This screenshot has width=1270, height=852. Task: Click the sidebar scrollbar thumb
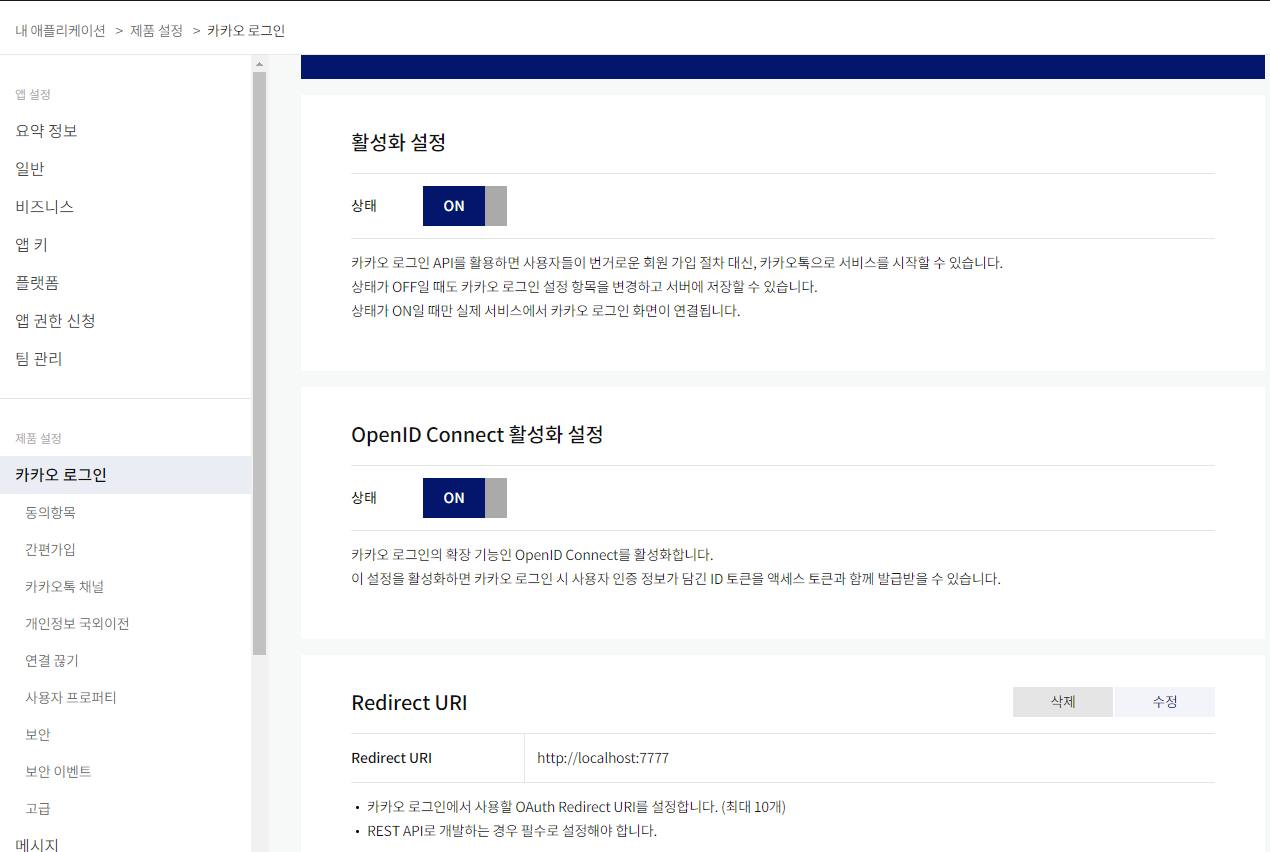(x=260, y=364)
